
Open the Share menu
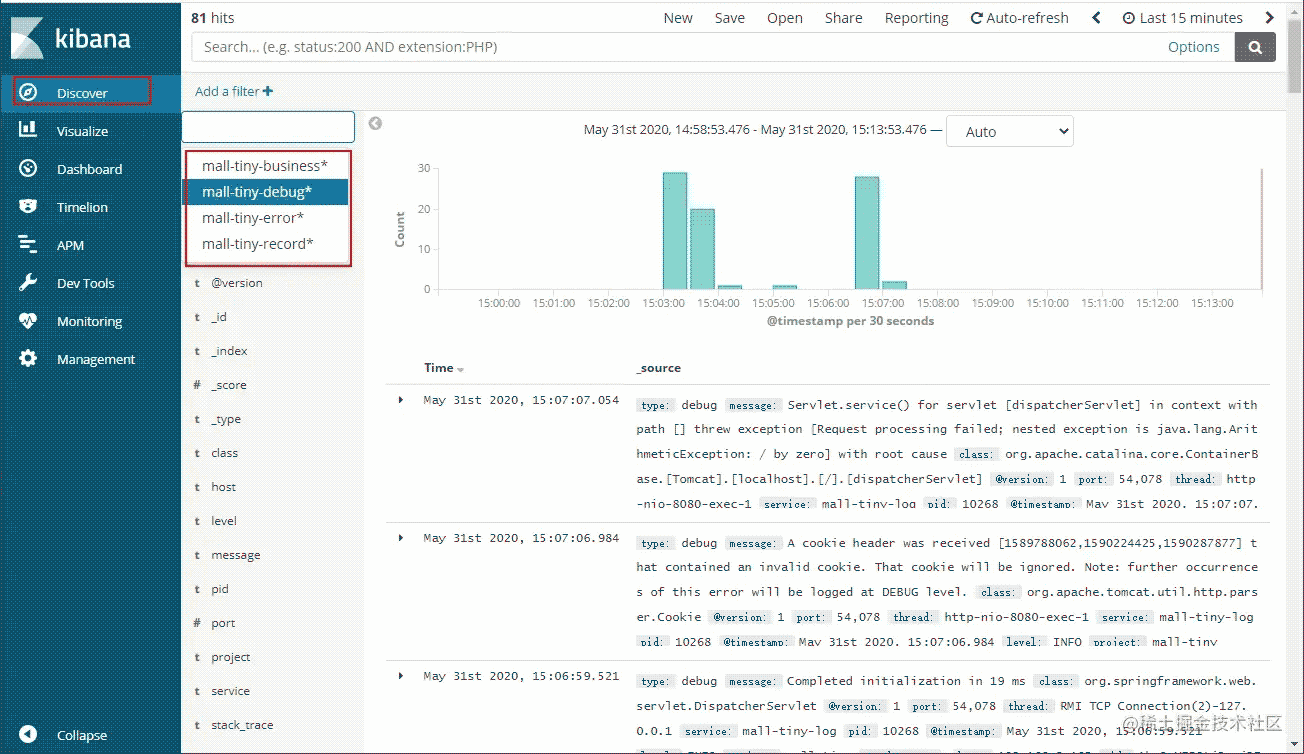[x=843, y=18]
